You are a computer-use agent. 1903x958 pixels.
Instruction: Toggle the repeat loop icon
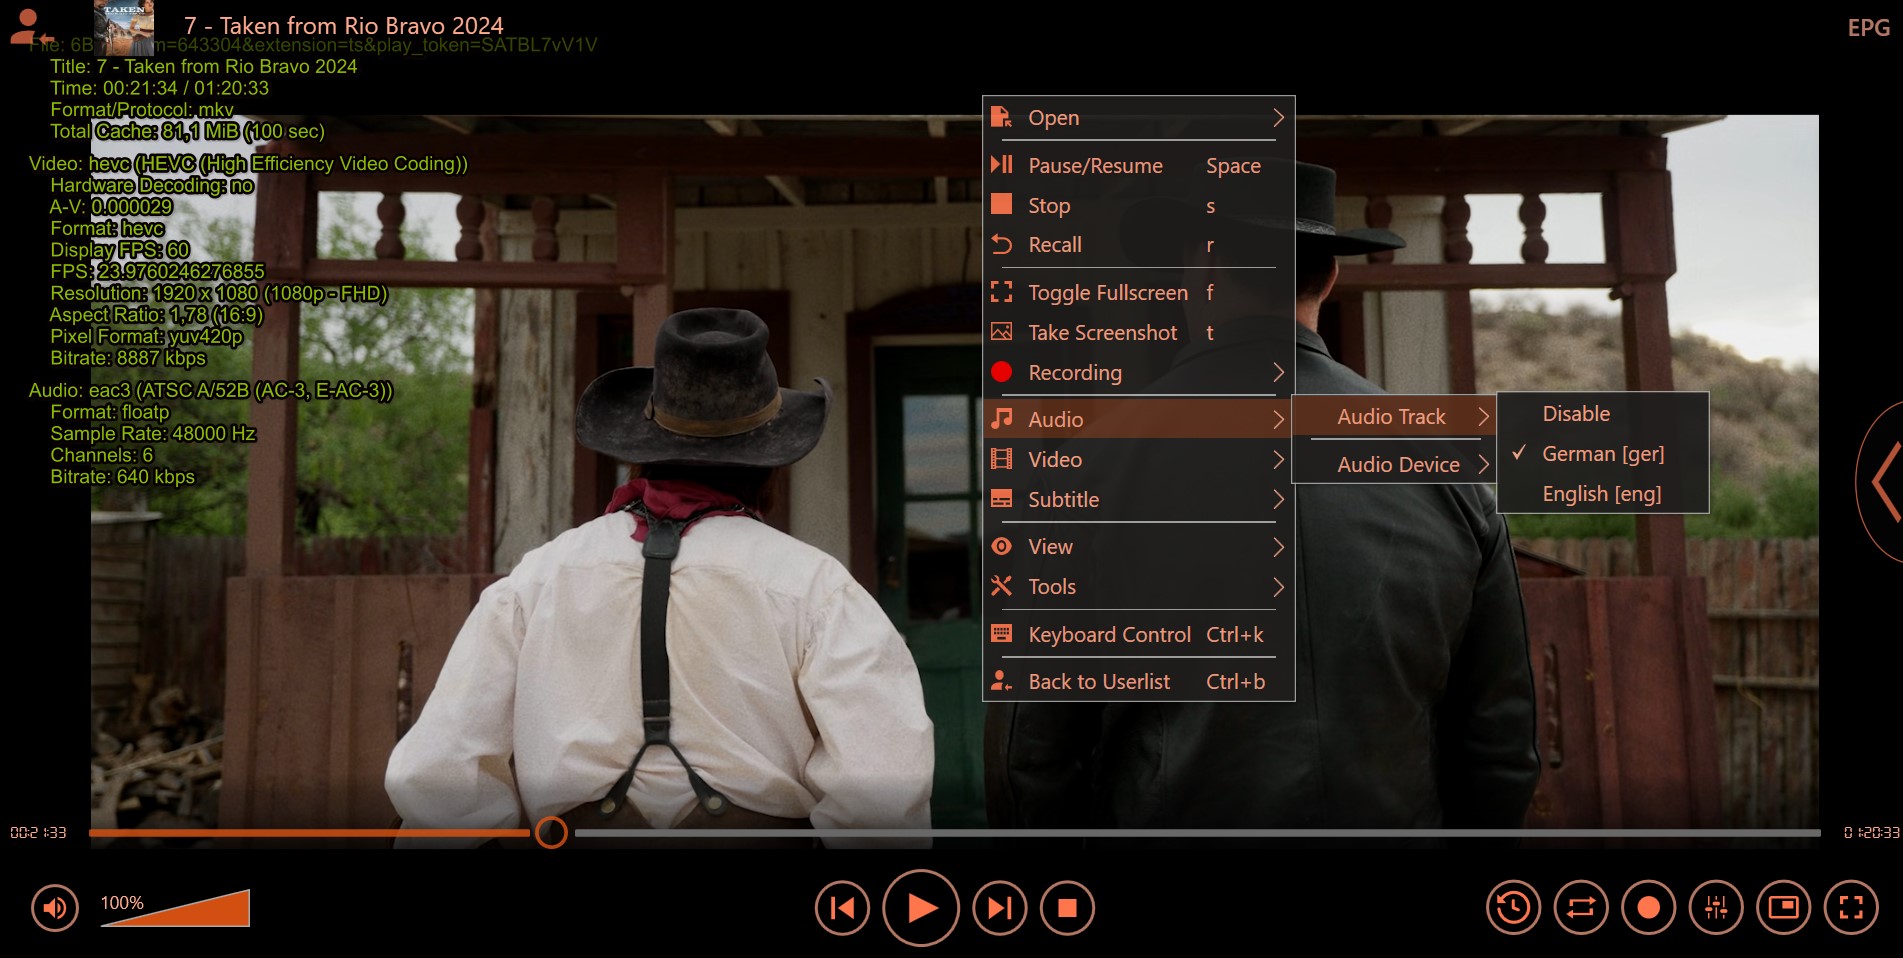[x=1581, y=907]
